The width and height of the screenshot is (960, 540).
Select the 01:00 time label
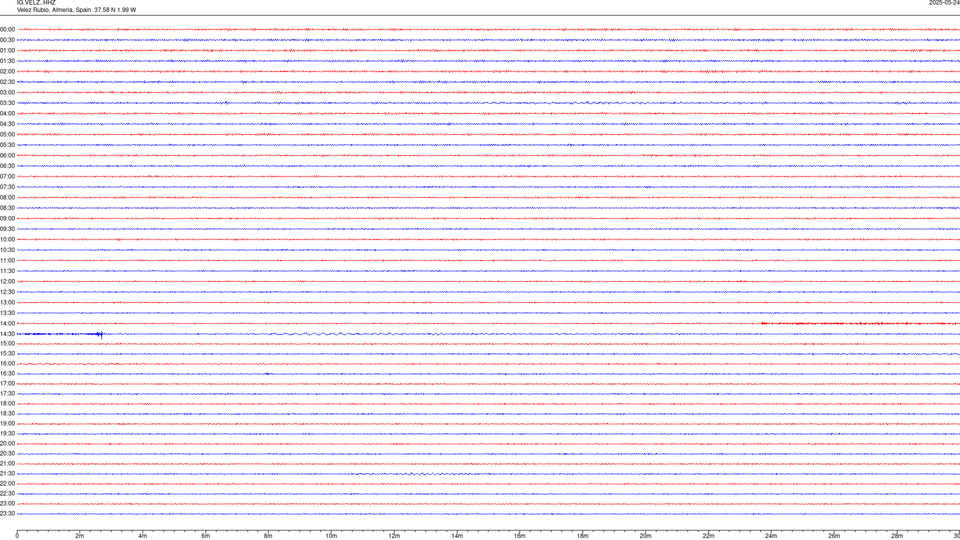pos(7,51)
